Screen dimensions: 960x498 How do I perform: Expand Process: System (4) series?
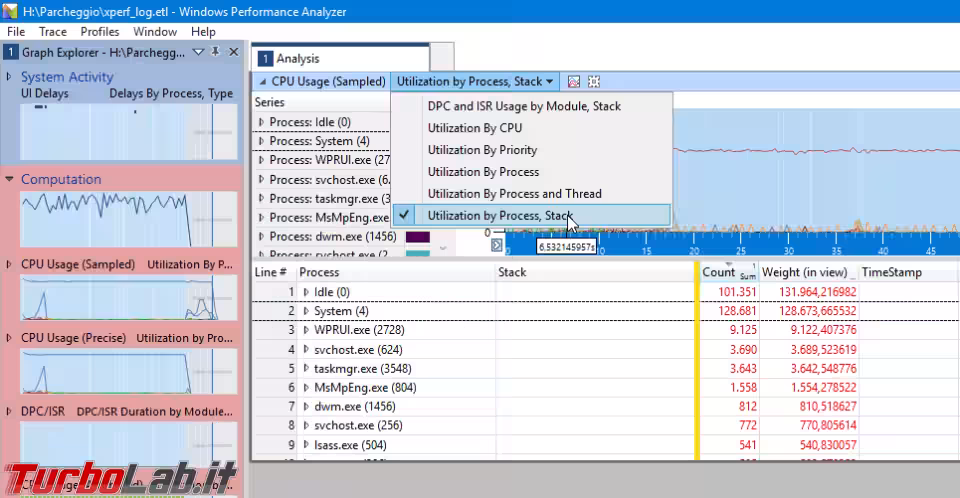click(261, 141)
